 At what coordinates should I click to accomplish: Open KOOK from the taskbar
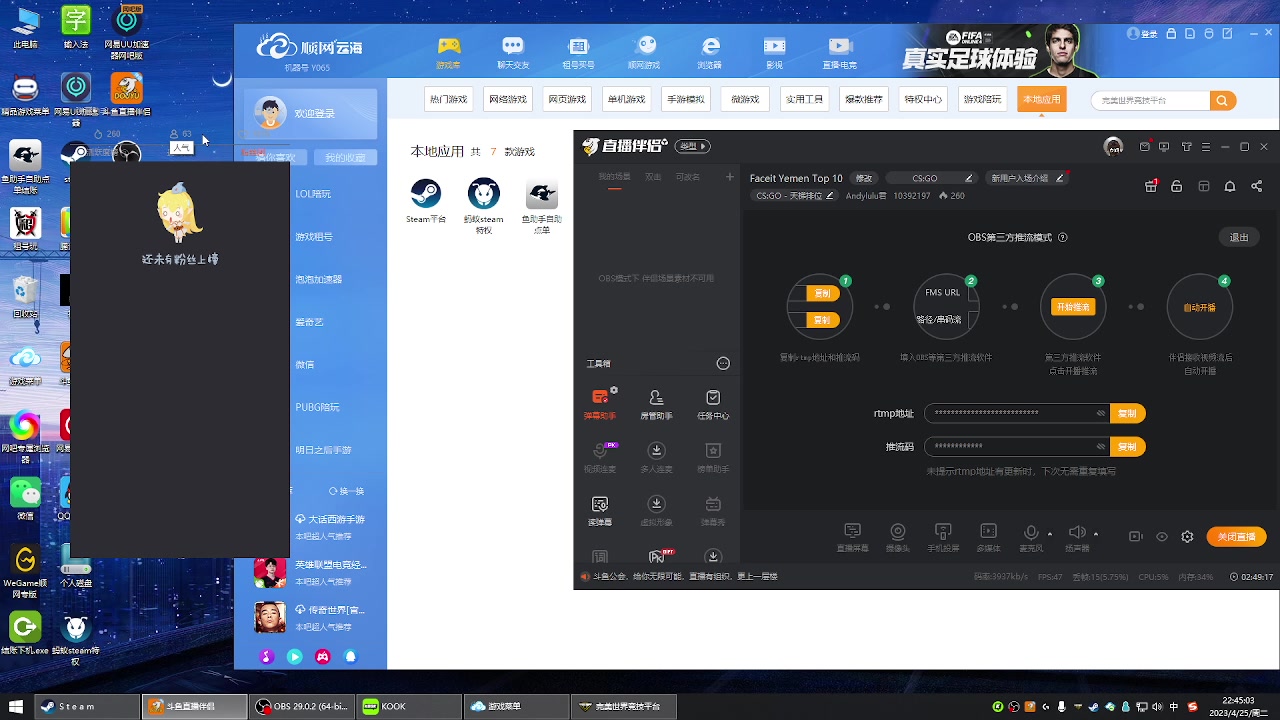point(407,706)
